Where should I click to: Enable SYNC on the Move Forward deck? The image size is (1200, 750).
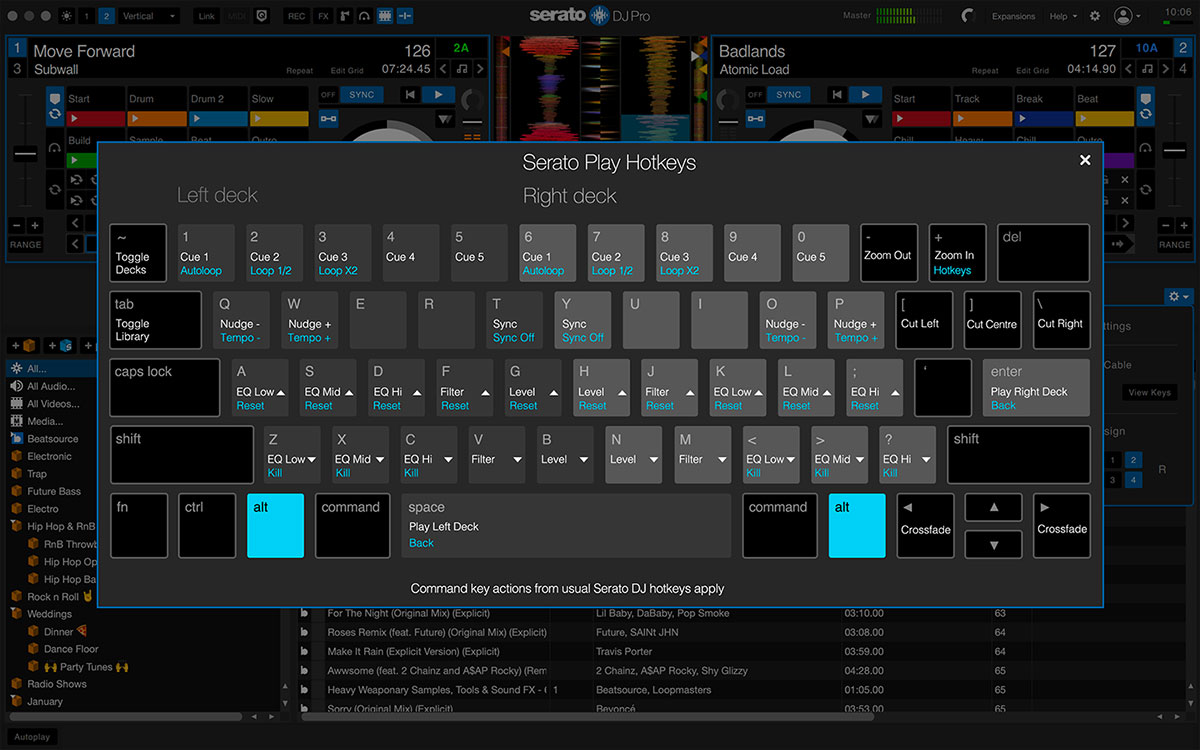point(361,94)
